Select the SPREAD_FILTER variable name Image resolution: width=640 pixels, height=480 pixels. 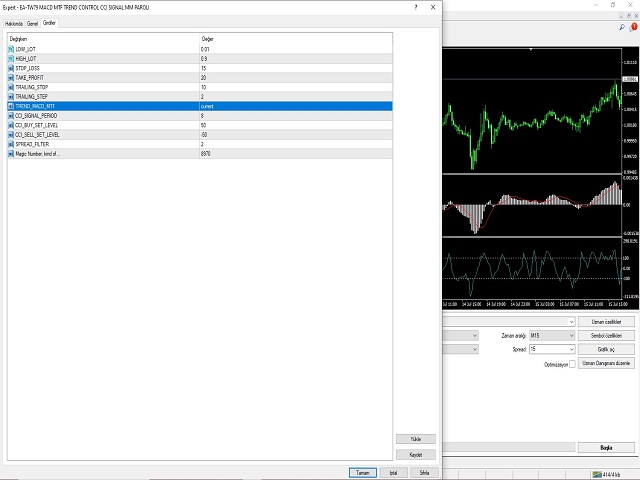(32, 144)
